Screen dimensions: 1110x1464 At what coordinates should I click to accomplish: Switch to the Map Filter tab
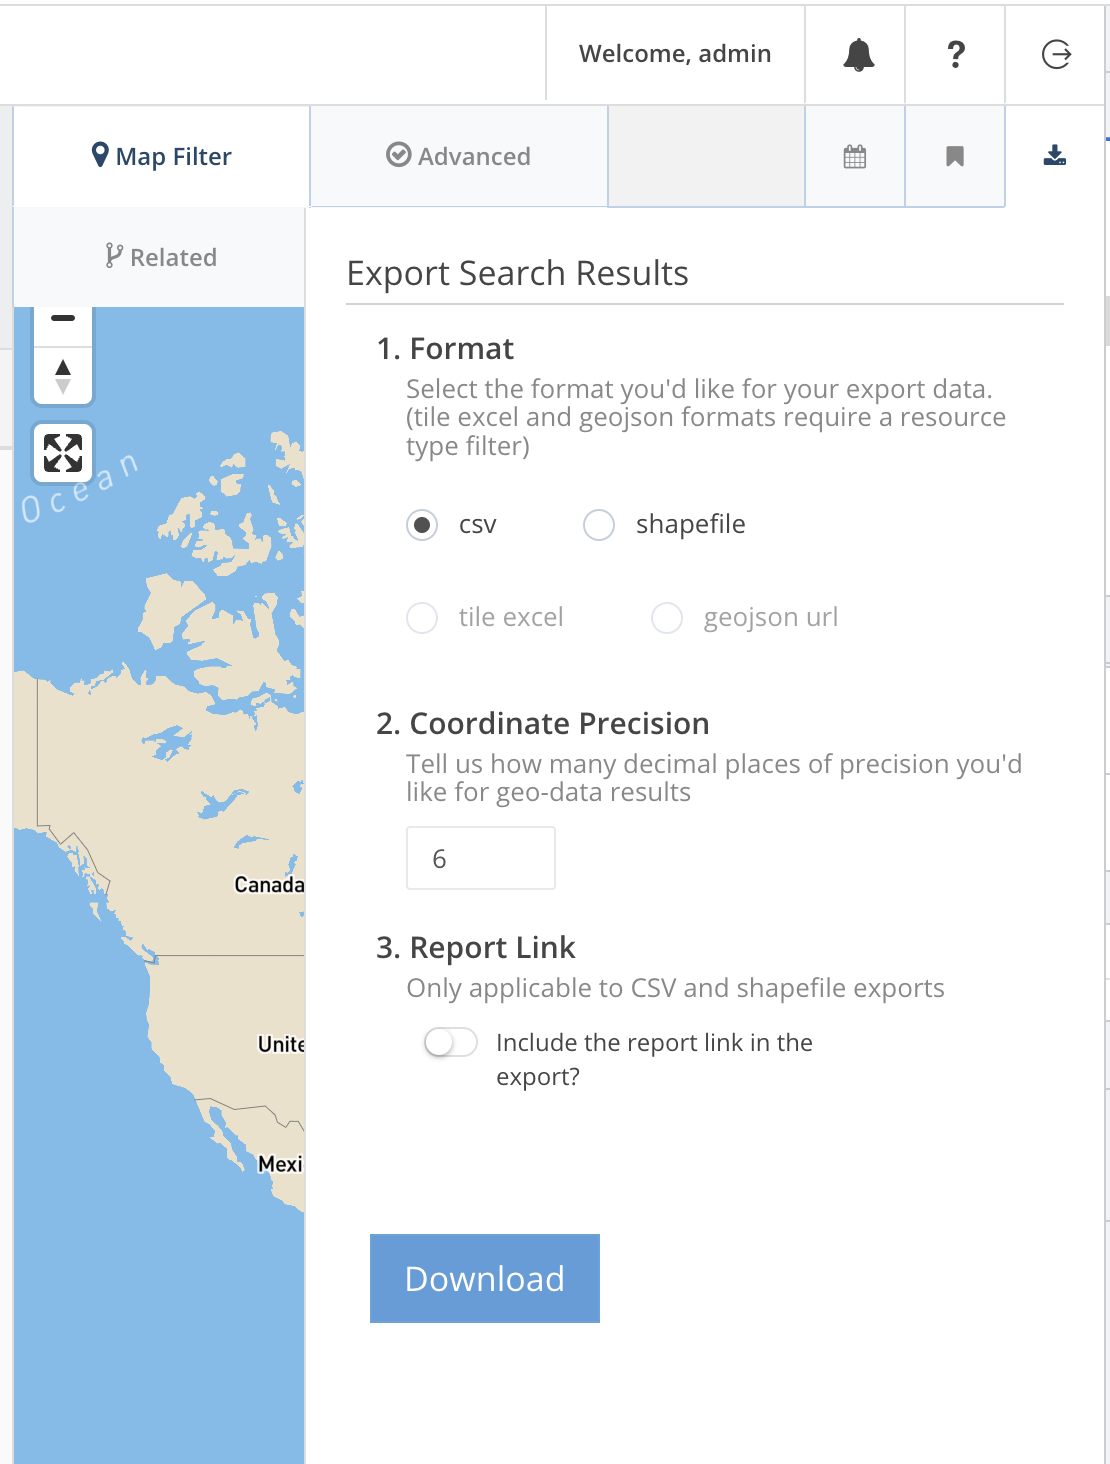click(x=160, y=156)
